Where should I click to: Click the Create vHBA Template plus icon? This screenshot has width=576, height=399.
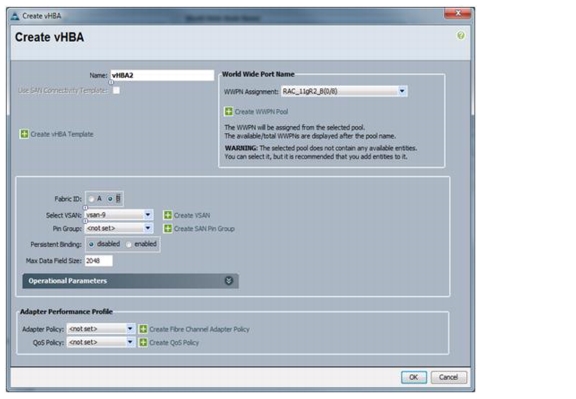point(24,134)
